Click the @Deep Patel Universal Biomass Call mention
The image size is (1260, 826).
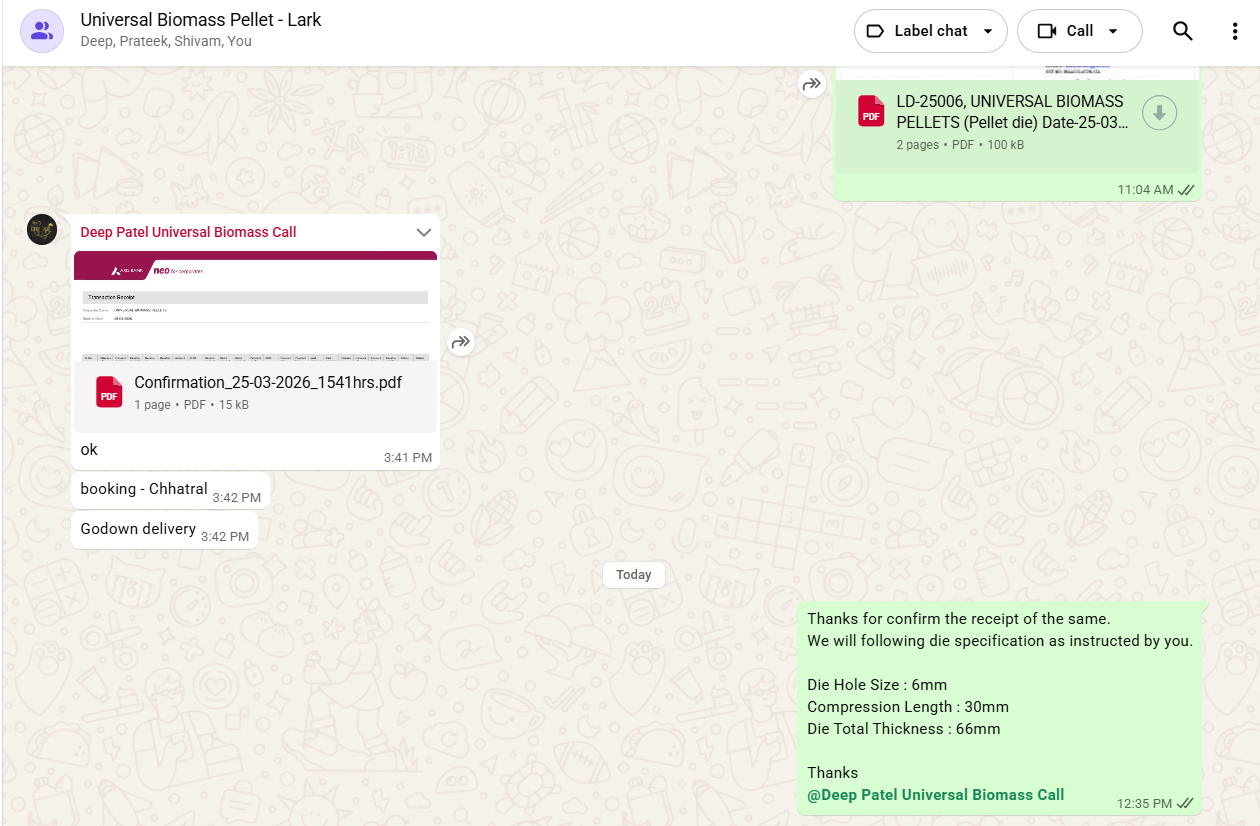[935, 795]
